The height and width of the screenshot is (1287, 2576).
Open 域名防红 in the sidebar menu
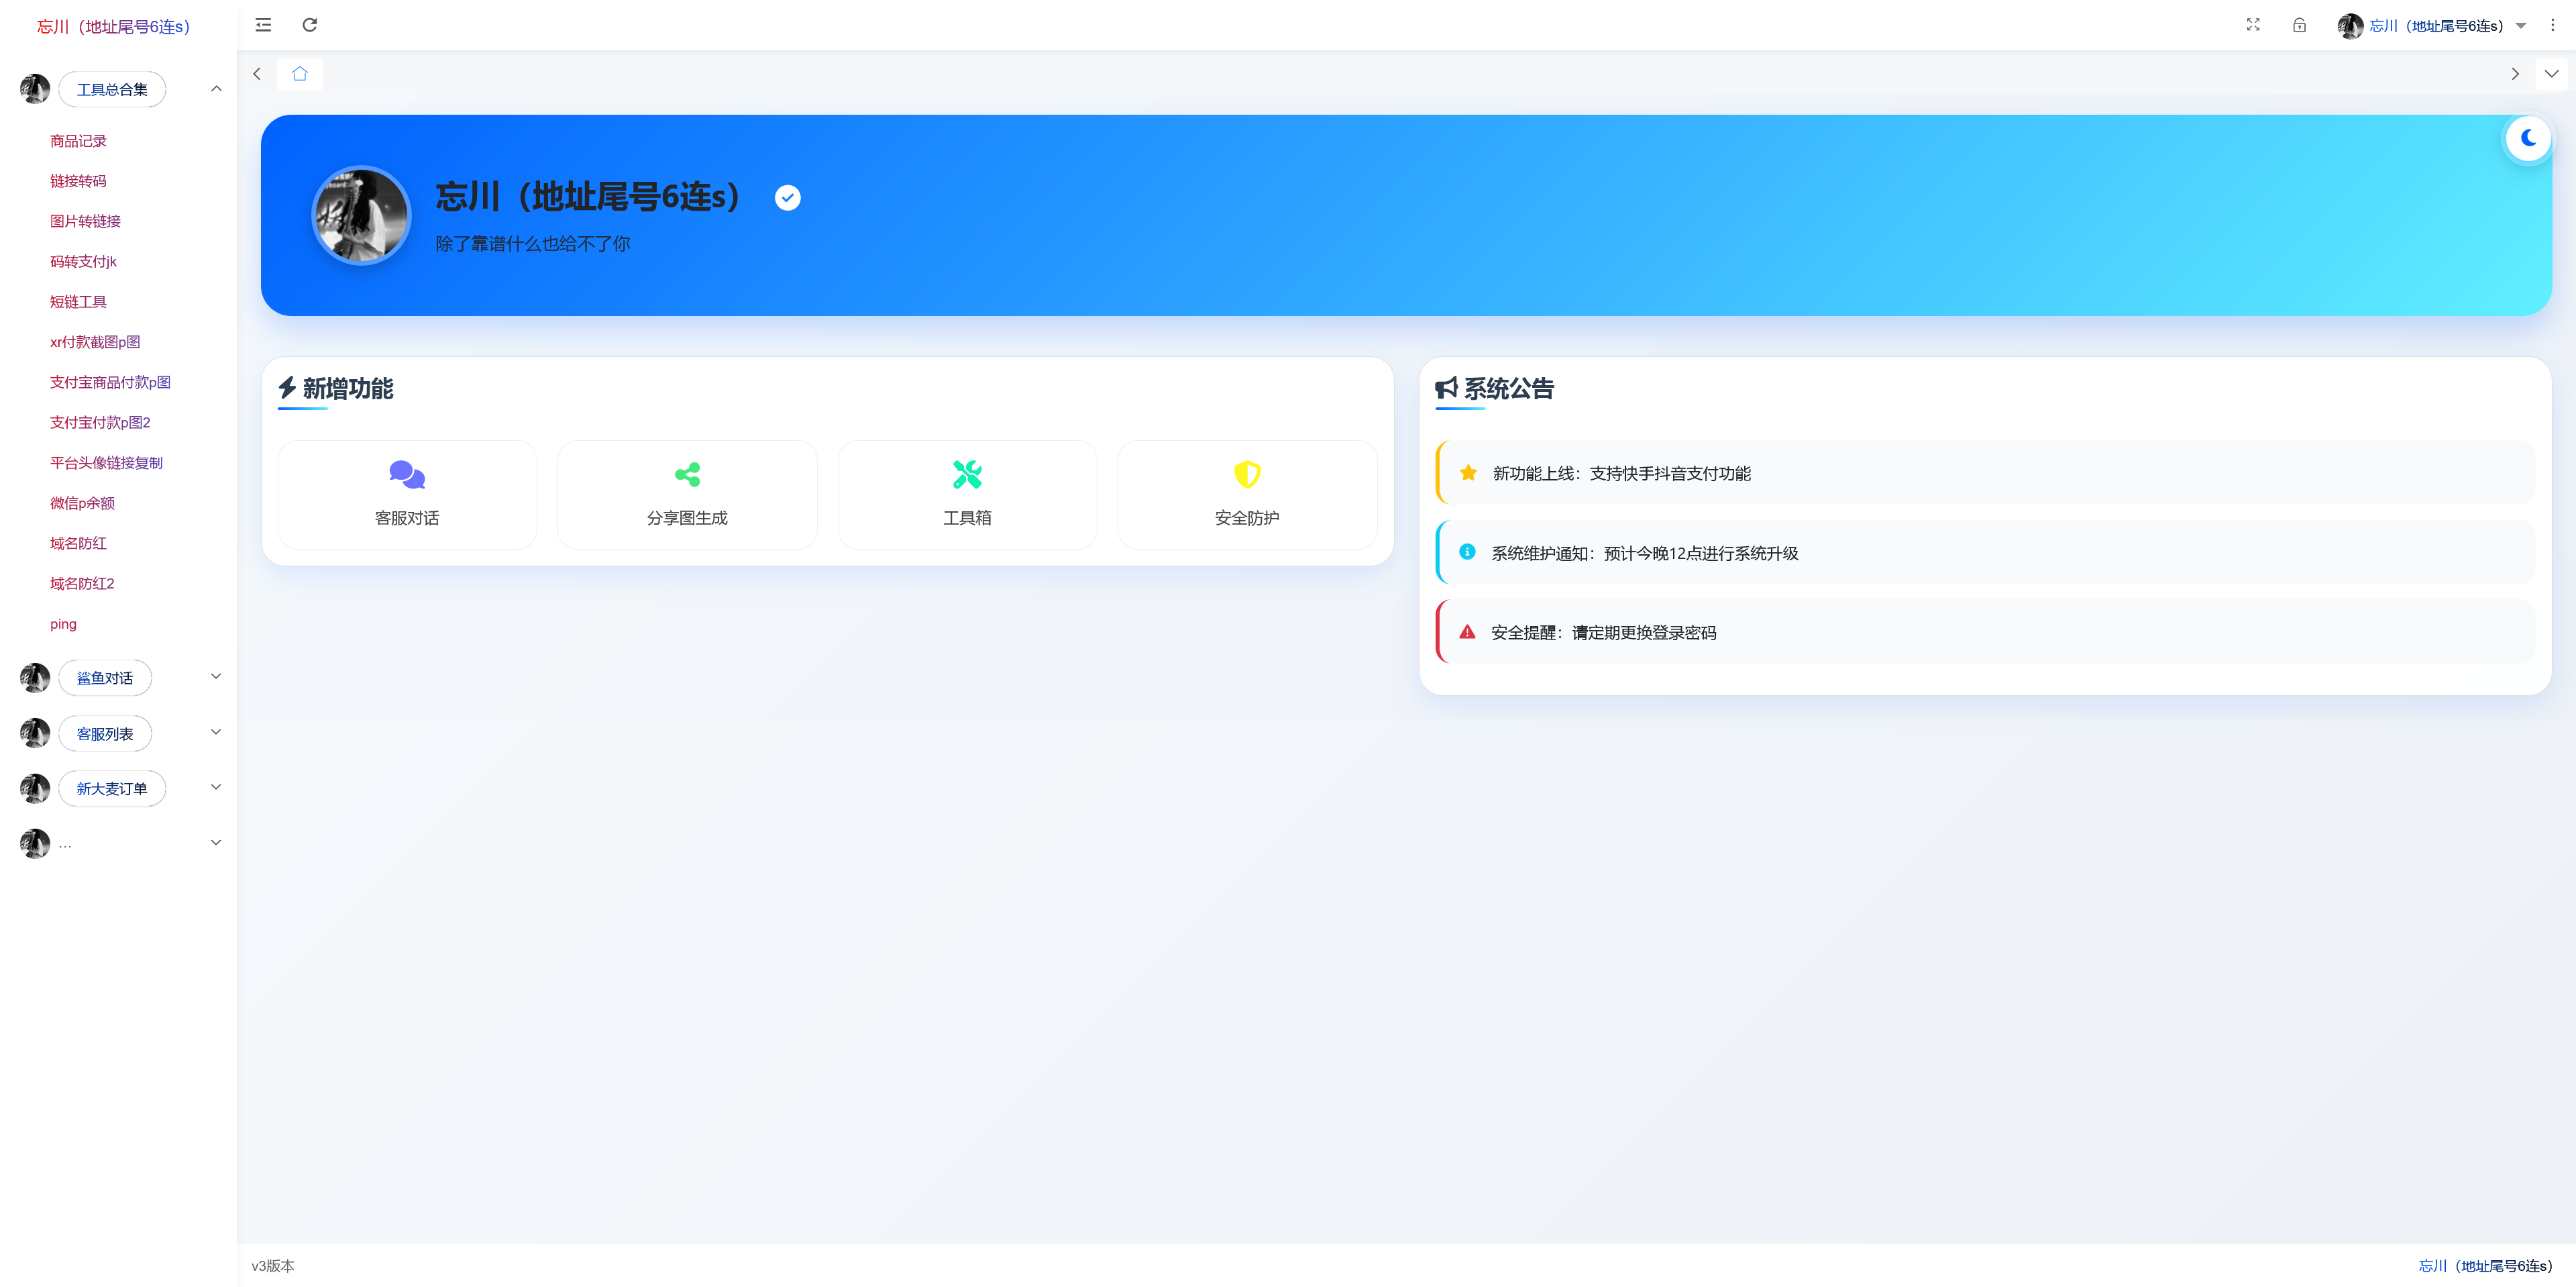click(78, 543)
